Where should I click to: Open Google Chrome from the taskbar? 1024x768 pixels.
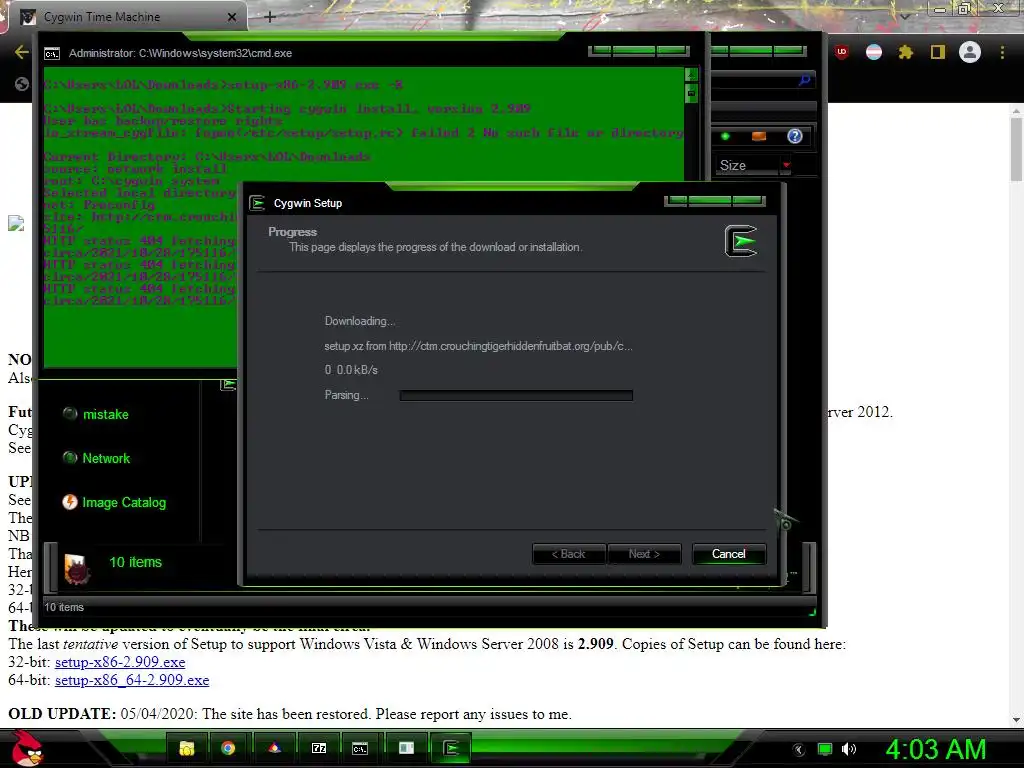228,748
